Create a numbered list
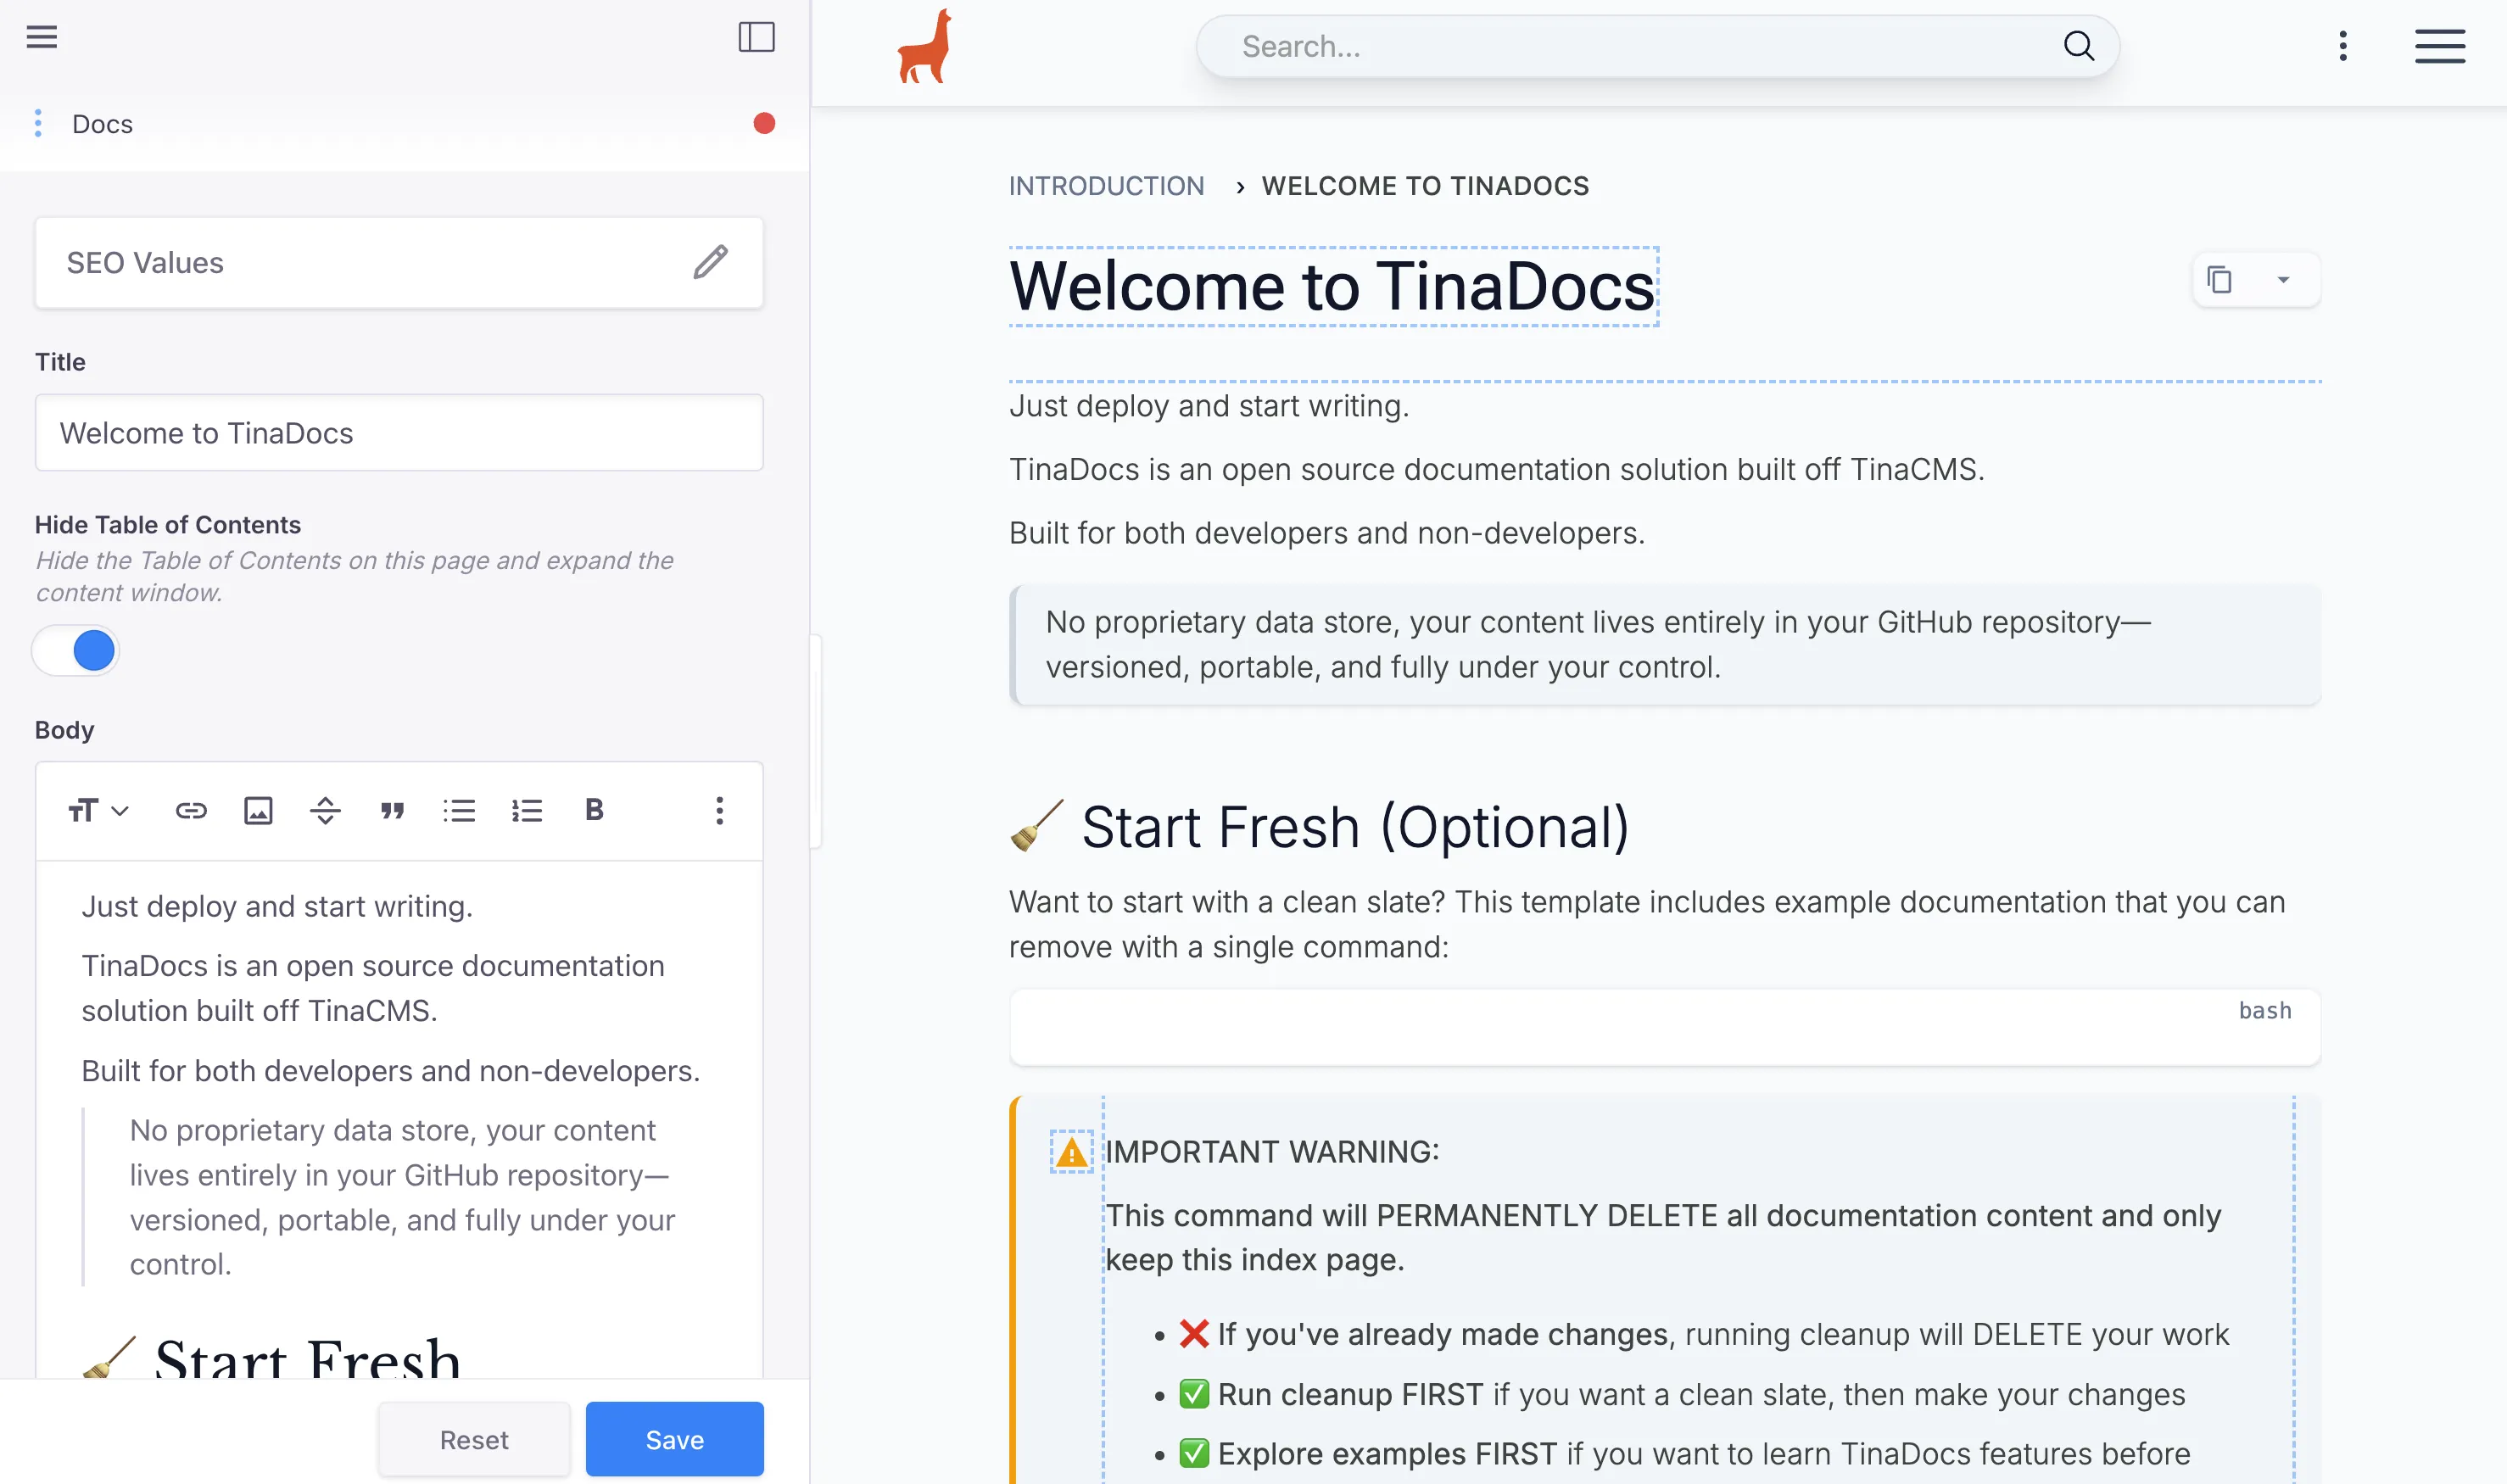Image resolution: width=2507 pixels, height=1484 pixels. (x=526, y=810)
